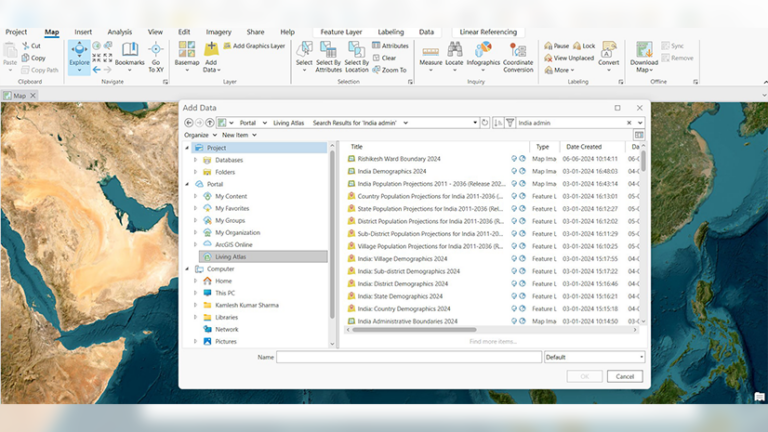This screenshot has width=768, height=432.
Task: Open Coordinate Conversion
Action: point(518,58)
